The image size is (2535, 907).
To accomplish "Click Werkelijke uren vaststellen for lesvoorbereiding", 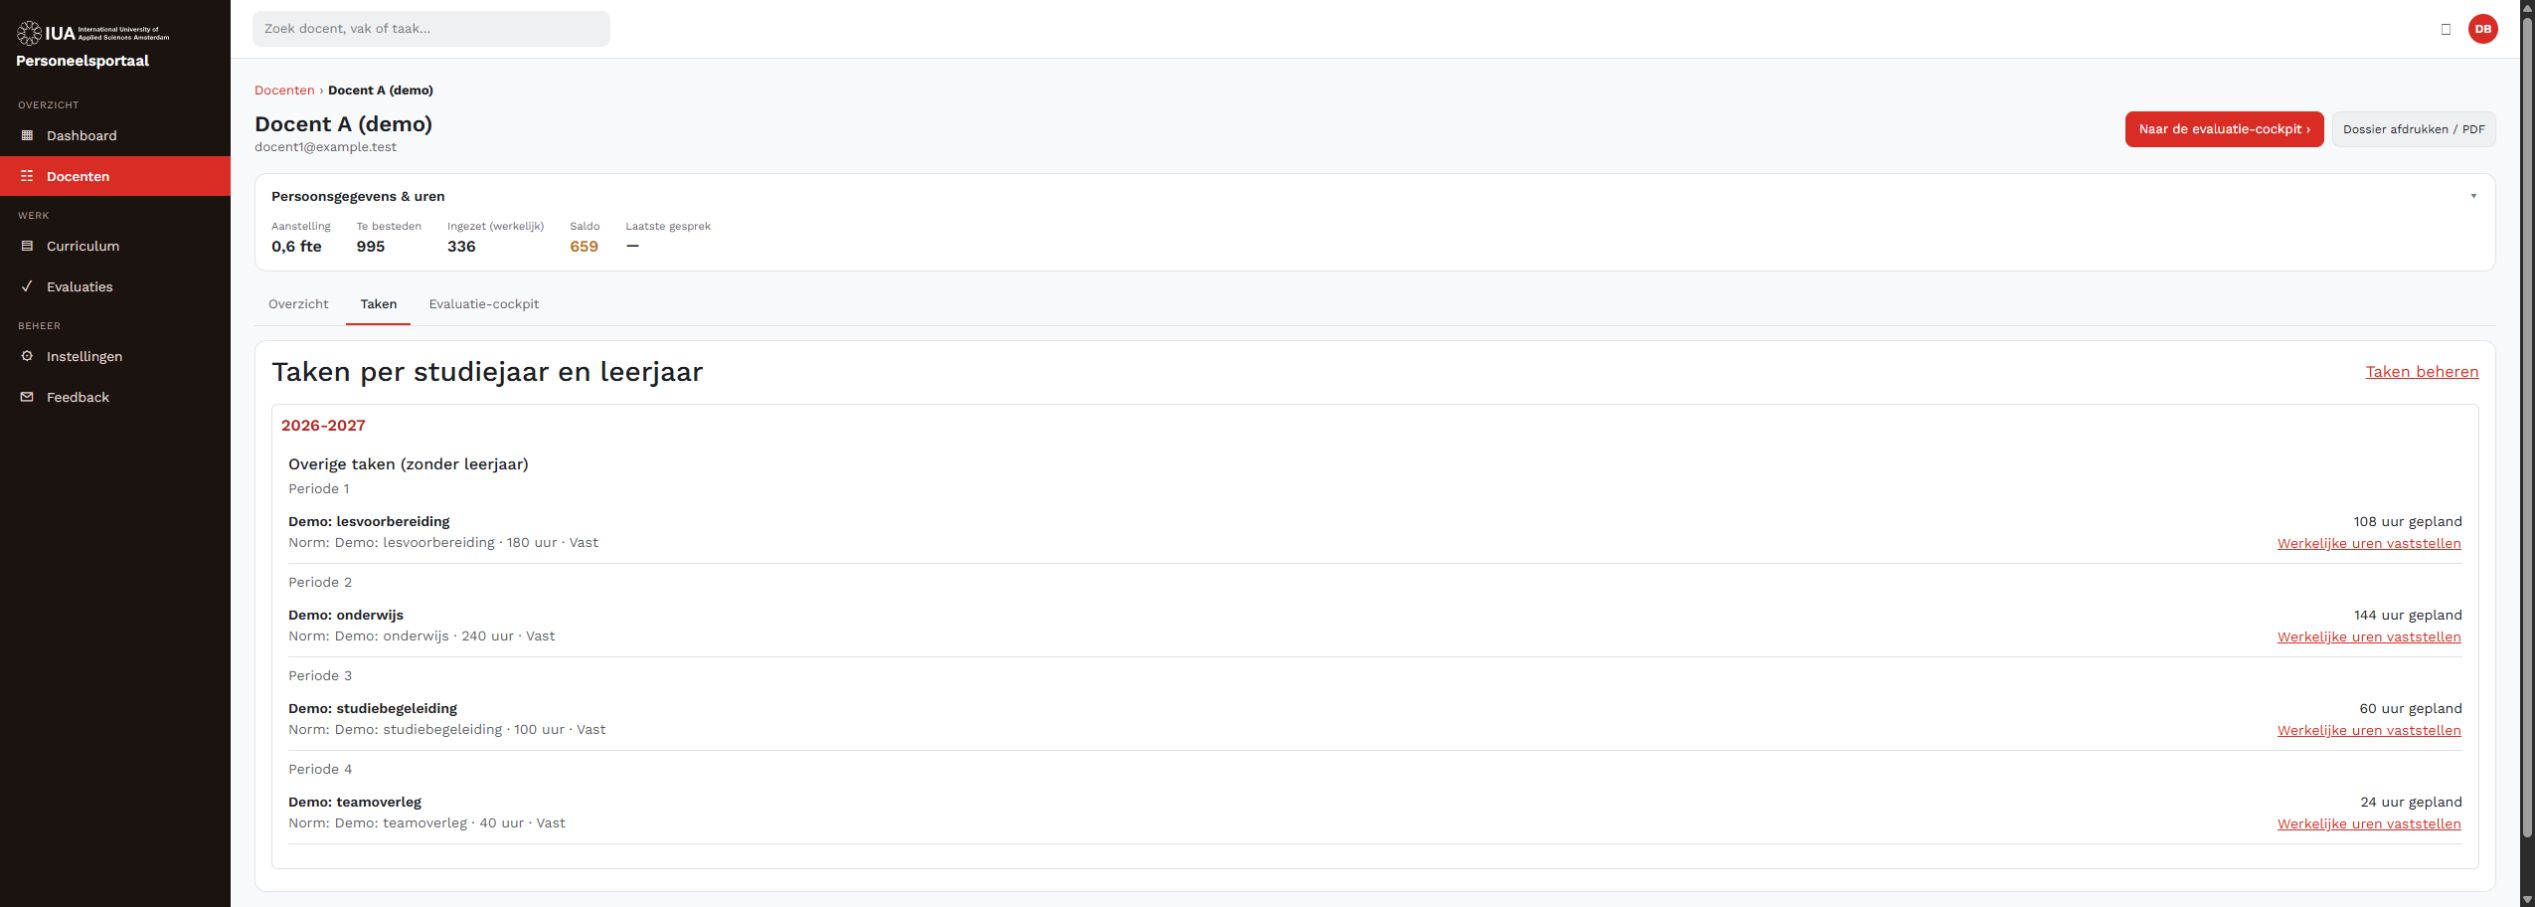I will click(x=2368, y=544).
